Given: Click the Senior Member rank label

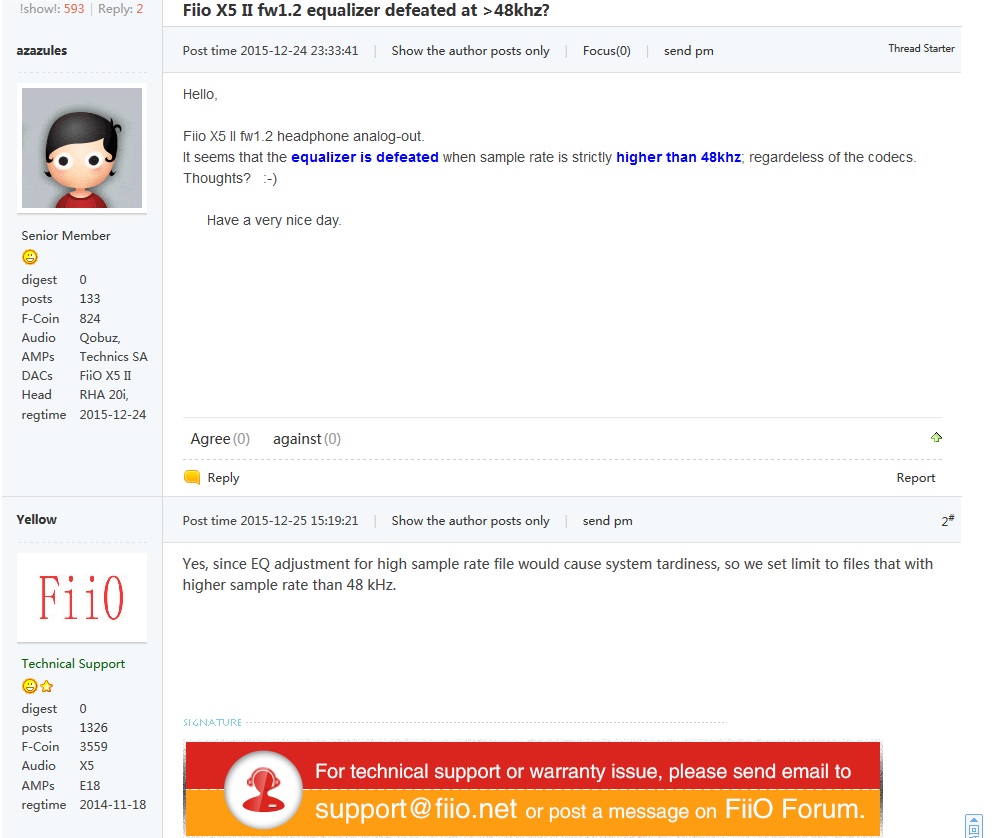Looking at the screenshot, I should point(66,235).
